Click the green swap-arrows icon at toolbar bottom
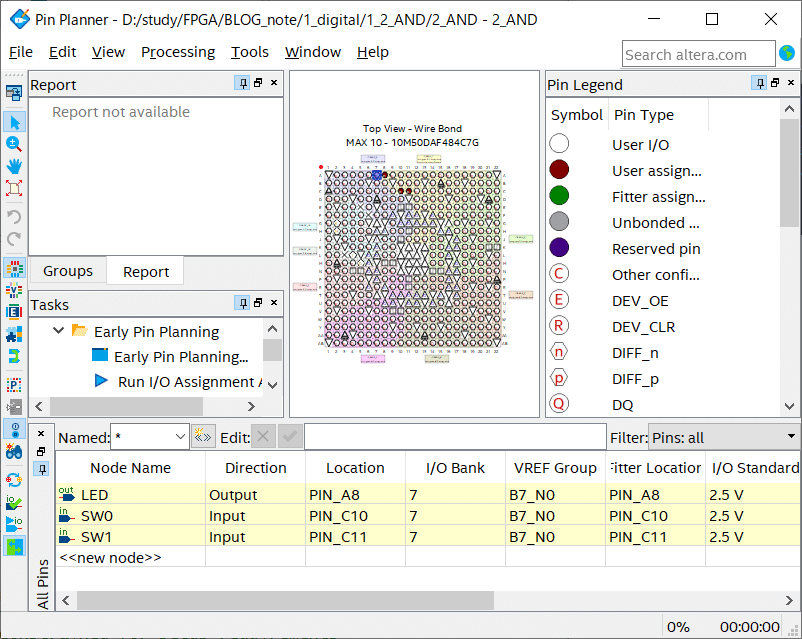Image resolution: width=802 pixels, height=639 pixels. [14, 546]
